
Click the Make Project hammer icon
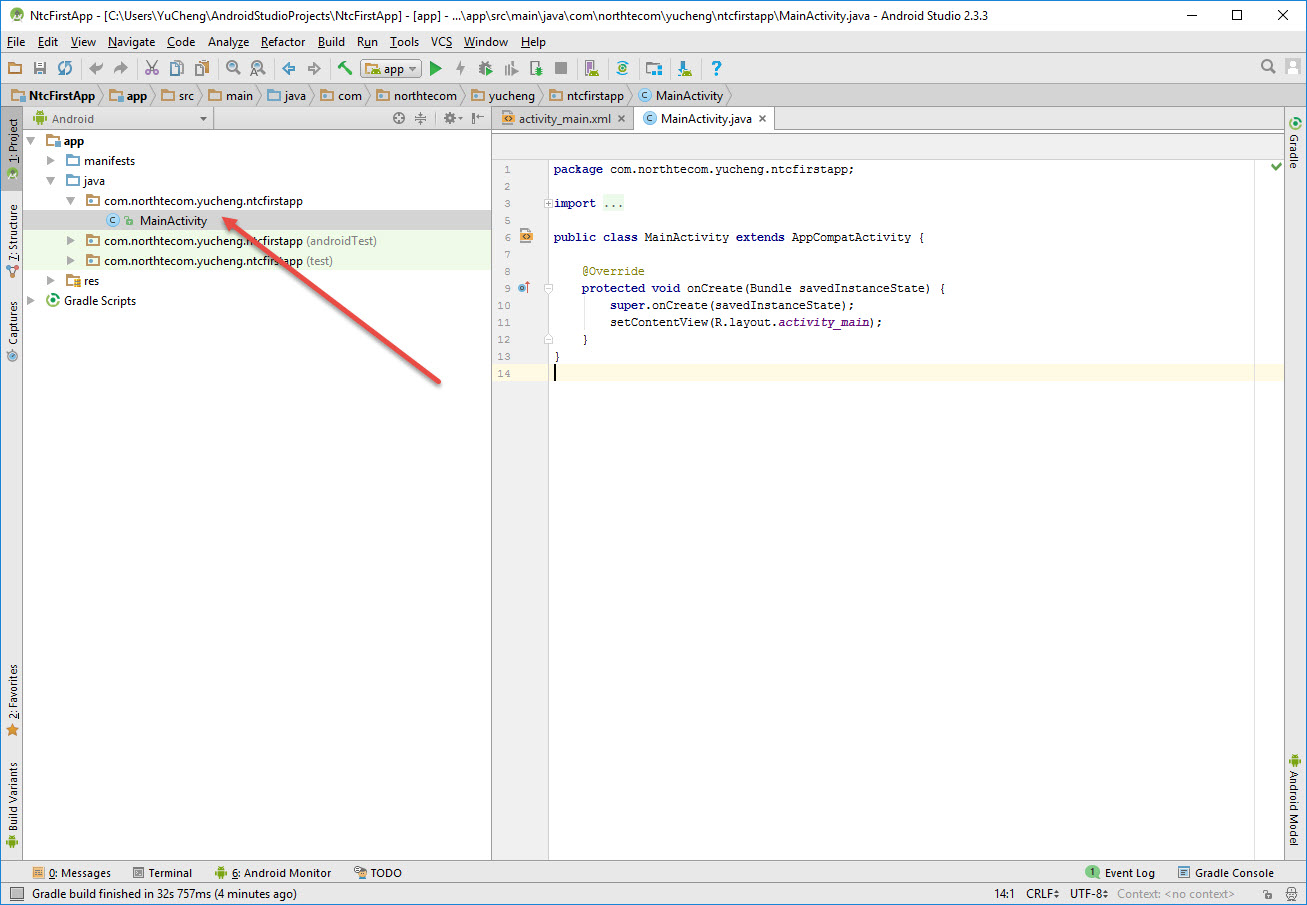click(x=344, y=69)
